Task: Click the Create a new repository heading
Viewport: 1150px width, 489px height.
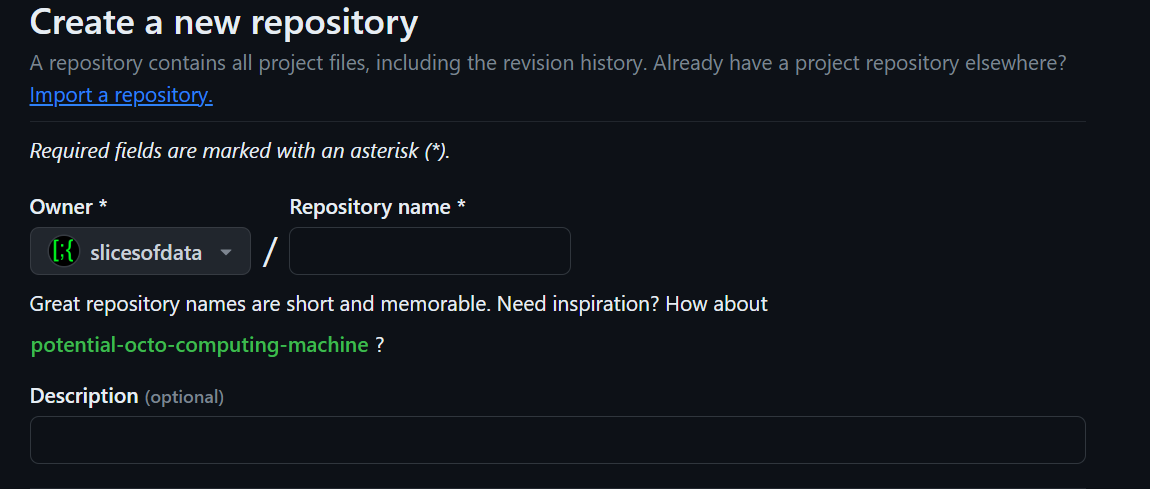Action: [224, 22]
